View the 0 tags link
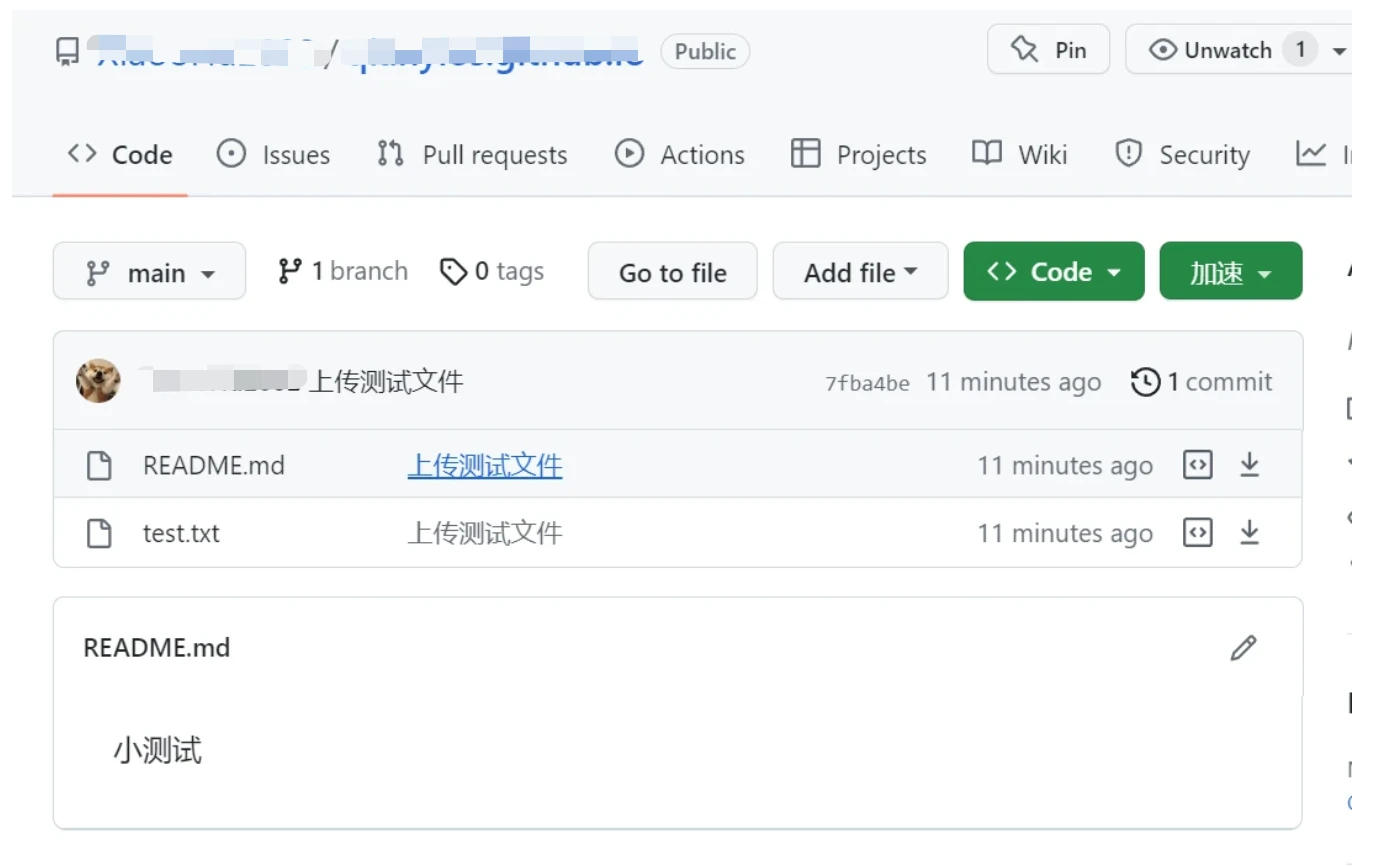Screen dimensions: 1377x867 (x=492, y=271)
